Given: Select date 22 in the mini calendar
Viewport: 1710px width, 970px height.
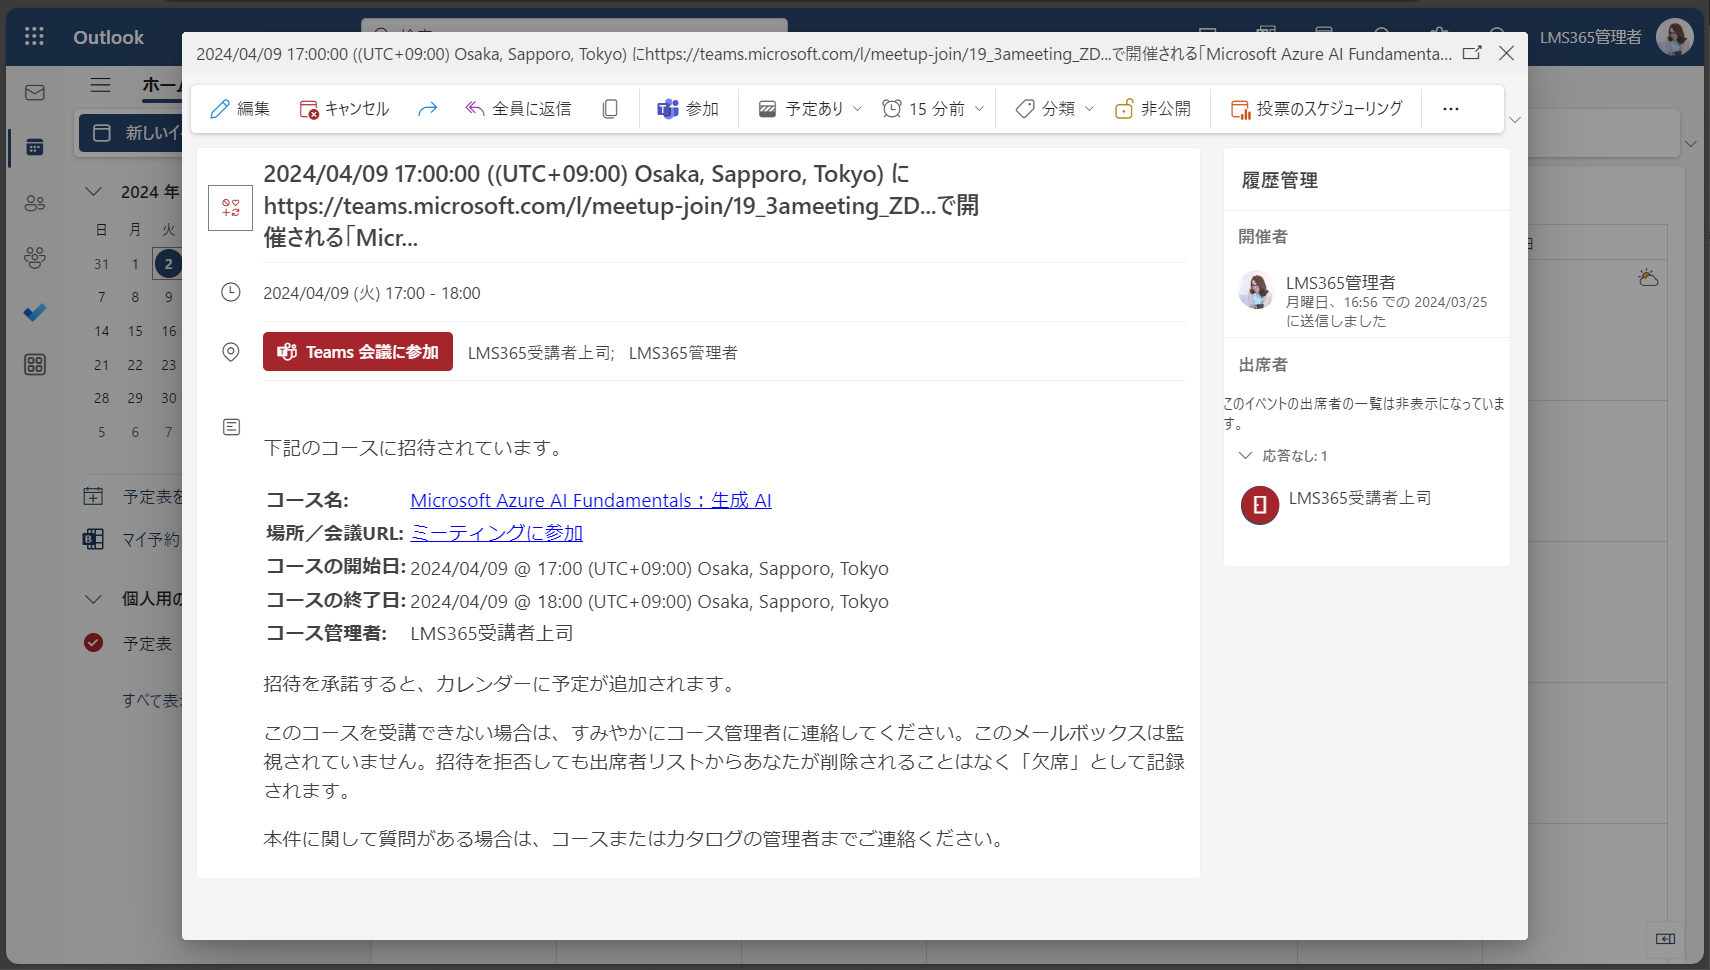Looking at the screenshot, I should pos(135,365).
